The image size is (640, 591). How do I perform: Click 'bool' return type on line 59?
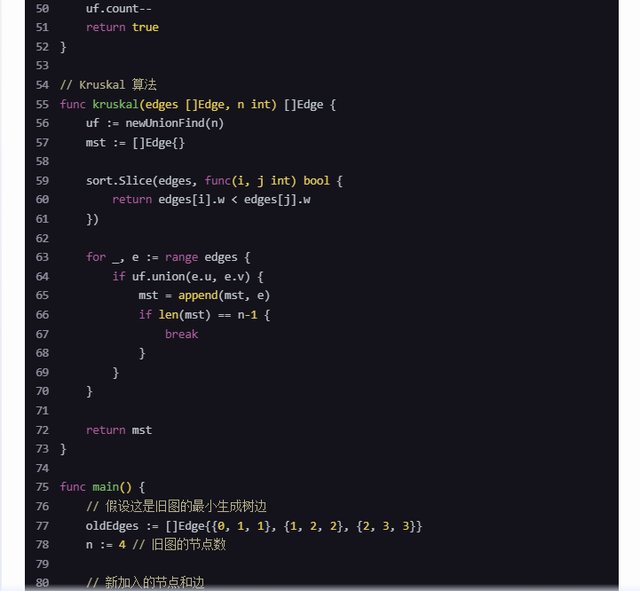click(316, 181)
